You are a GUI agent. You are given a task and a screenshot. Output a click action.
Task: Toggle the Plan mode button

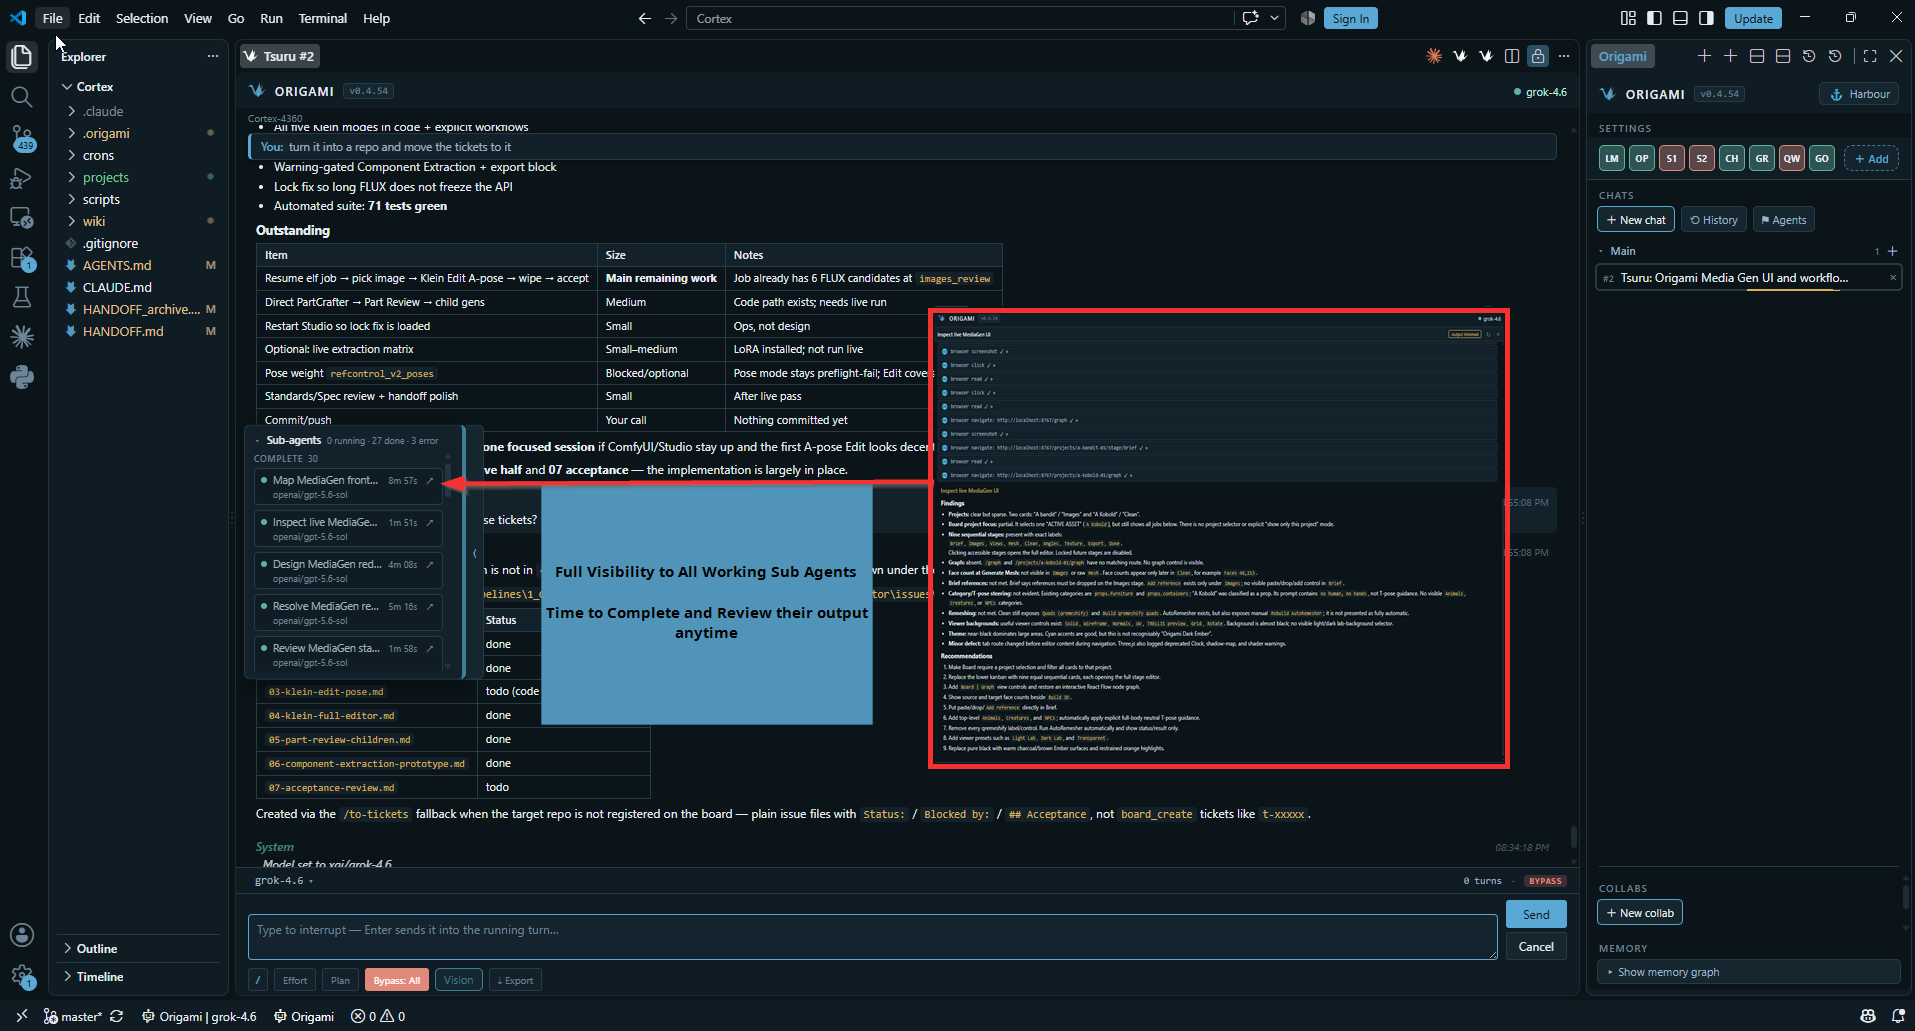(340, 980)
